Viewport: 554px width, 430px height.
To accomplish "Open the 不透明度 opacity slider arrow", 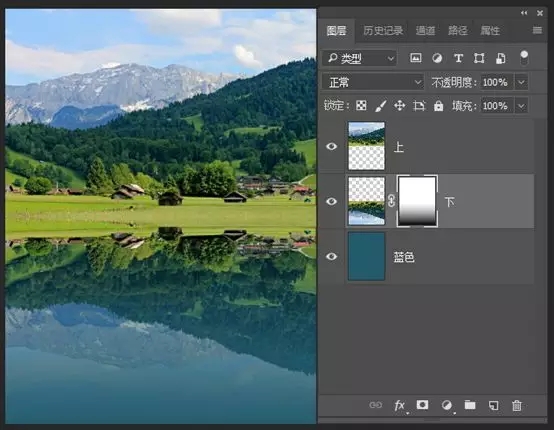I will click(521, 82).
